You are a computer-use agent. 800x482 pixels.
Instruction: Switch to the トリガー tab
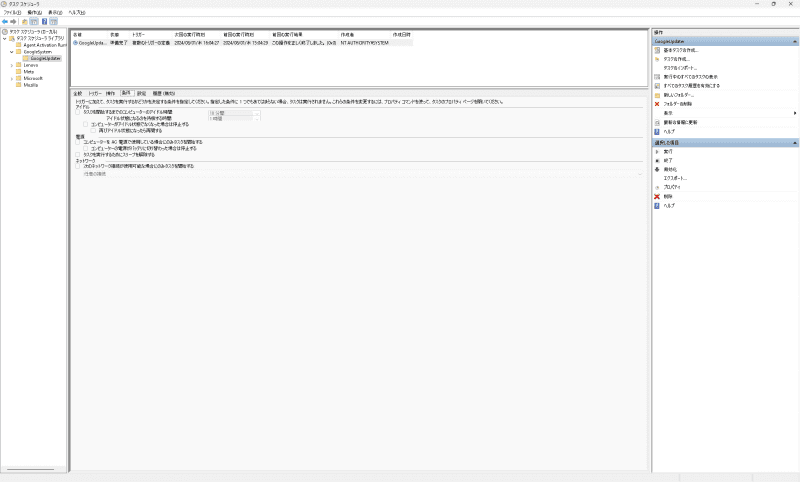[x=95, y=93]
